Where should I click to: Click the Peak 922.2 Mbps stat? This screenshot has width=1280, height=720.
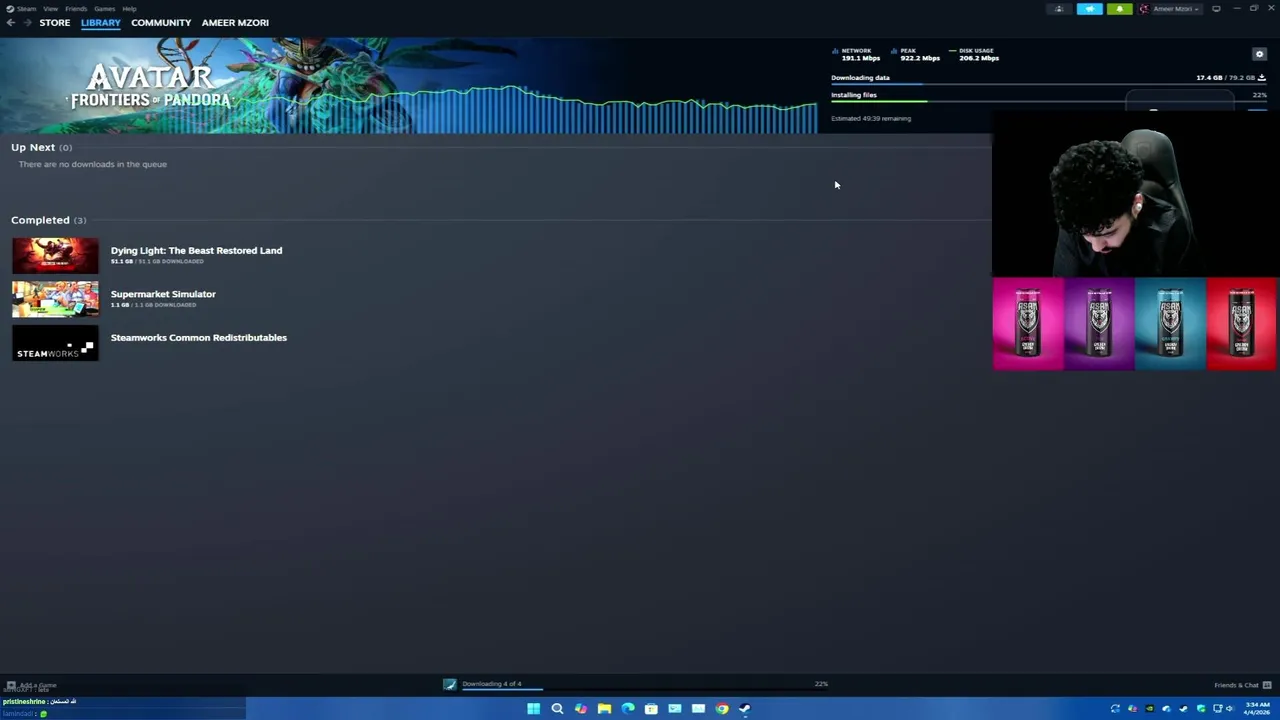(915, 54)
